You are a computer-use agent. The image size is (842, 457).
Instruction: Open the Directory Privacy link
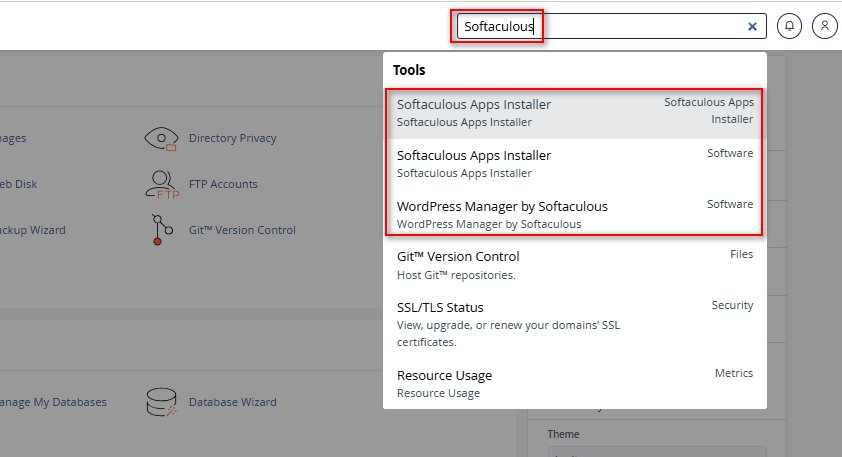click(233, 138)
